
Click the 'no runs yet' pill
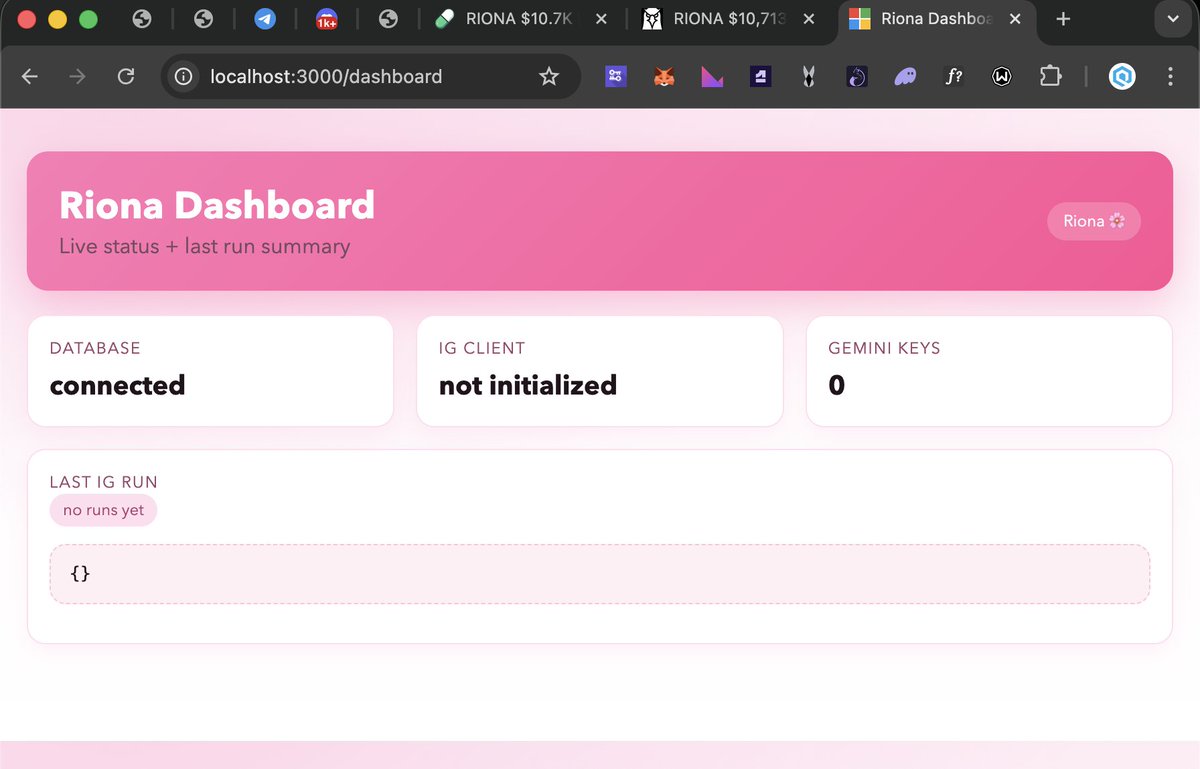[x=104, y=510]
